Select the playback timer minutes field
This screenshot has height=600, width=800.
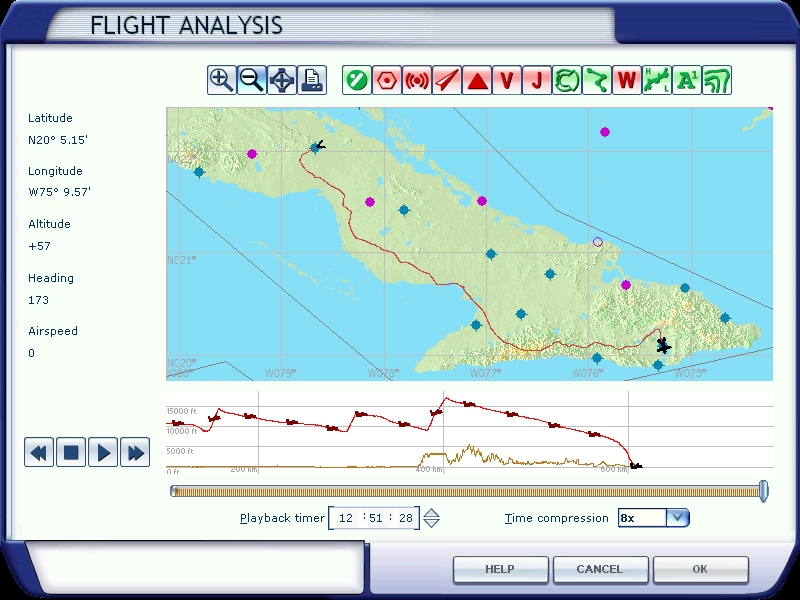(376, 518)
